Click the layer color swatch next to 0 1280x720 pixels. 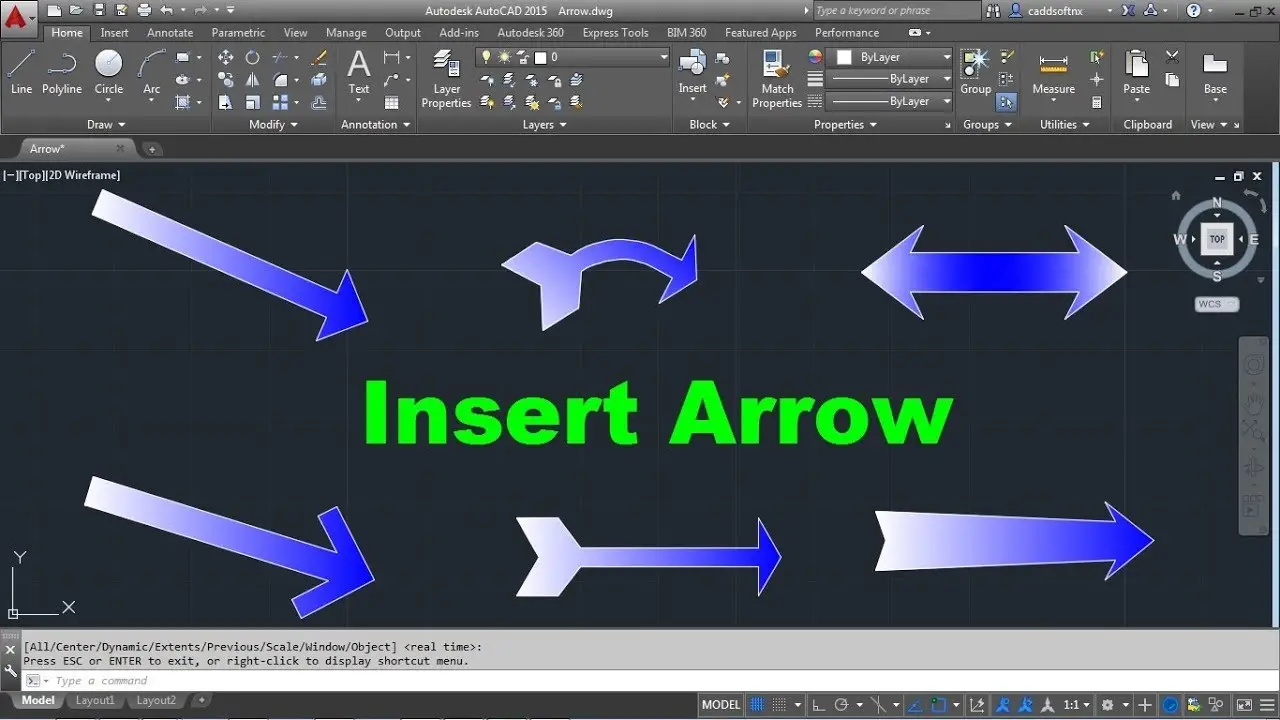coord(540,58)
